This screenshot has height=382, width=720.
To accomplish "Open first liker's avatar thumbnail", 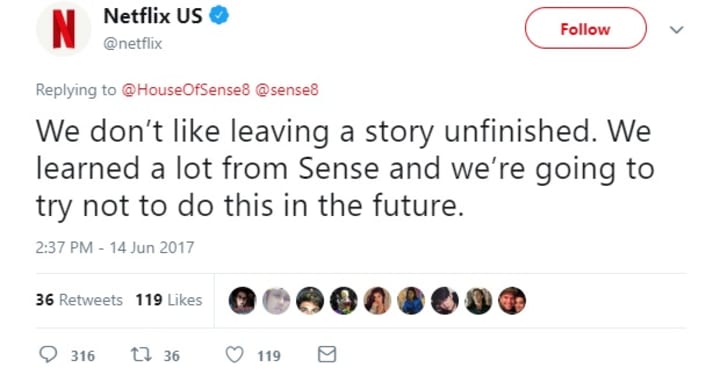I will coord(242,301).
